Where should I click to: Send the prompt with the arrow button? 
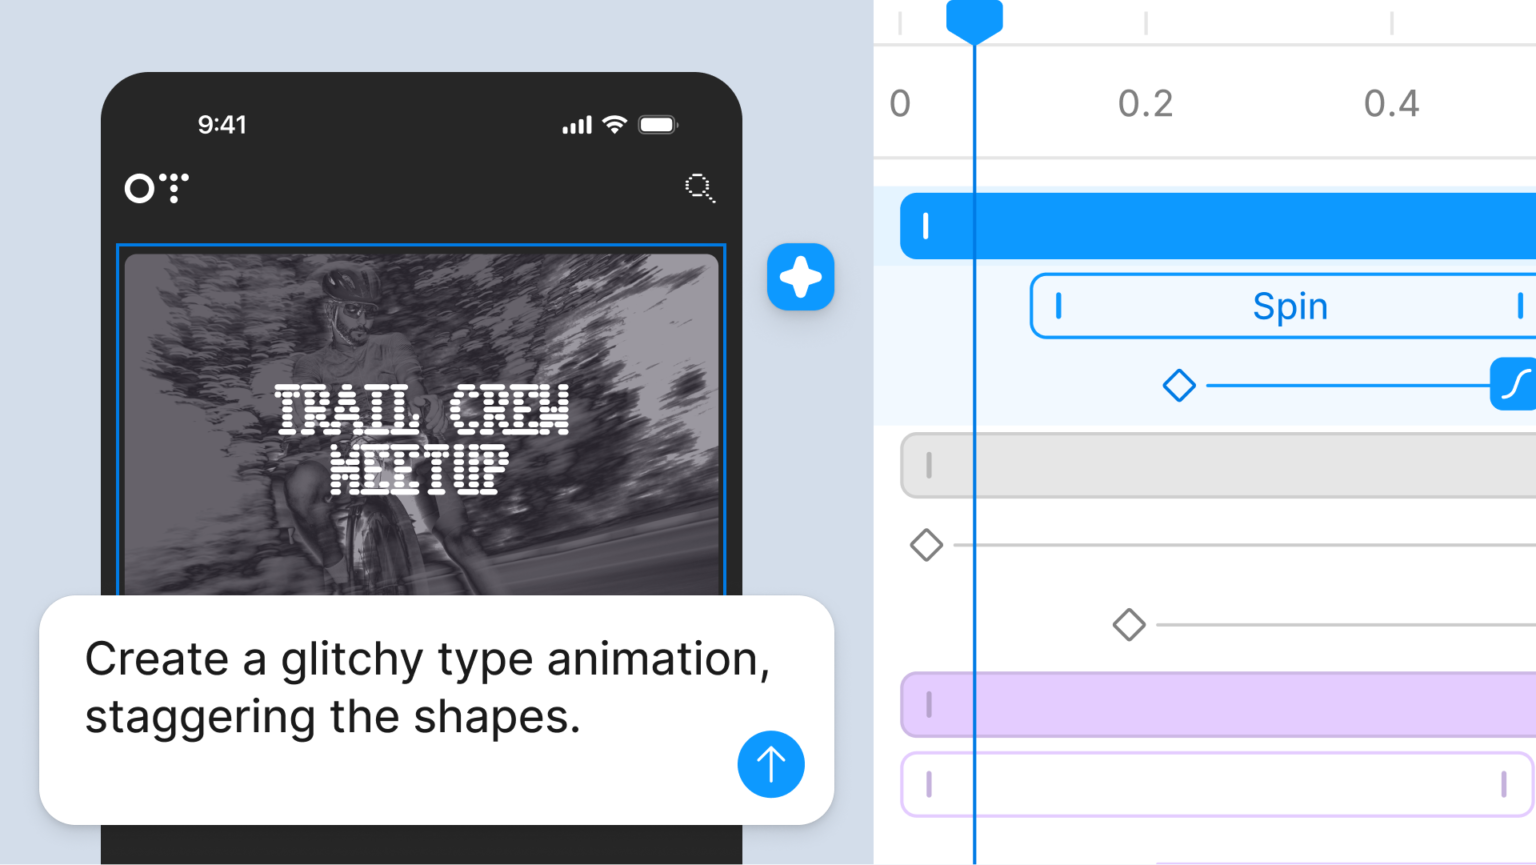(x=770, y=764)
